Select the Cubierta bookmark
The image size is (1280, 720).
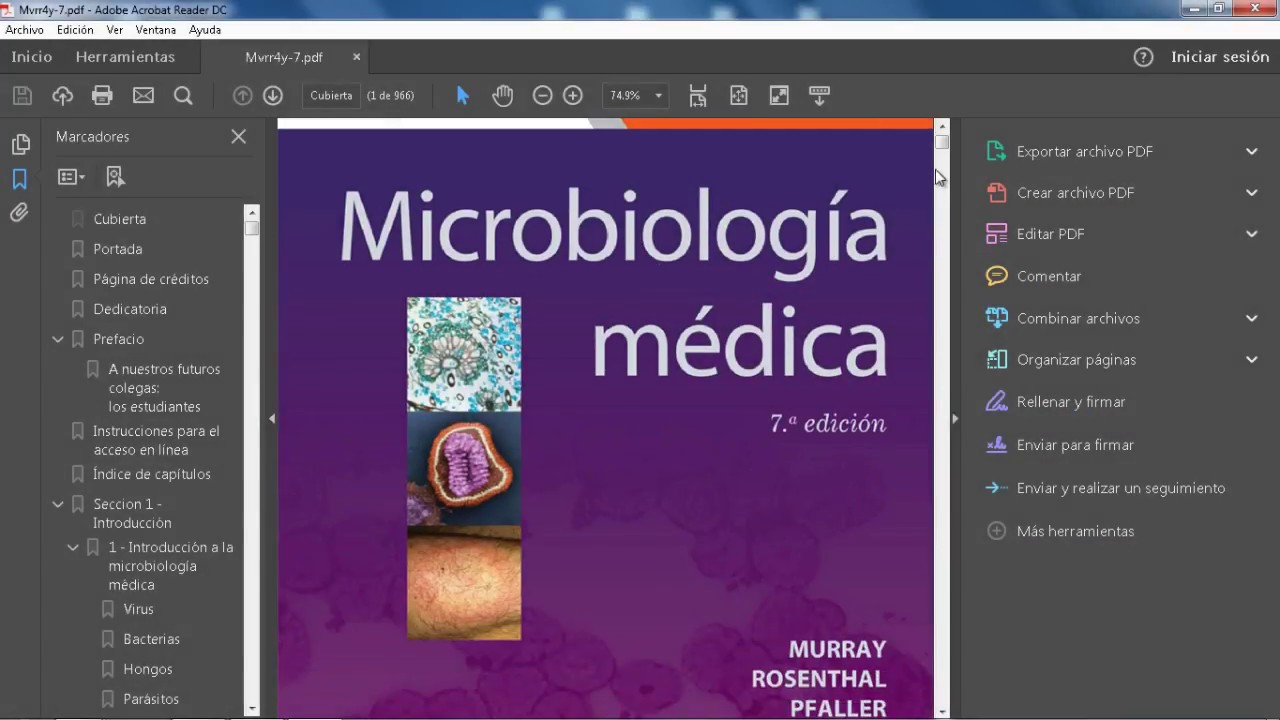119,219
